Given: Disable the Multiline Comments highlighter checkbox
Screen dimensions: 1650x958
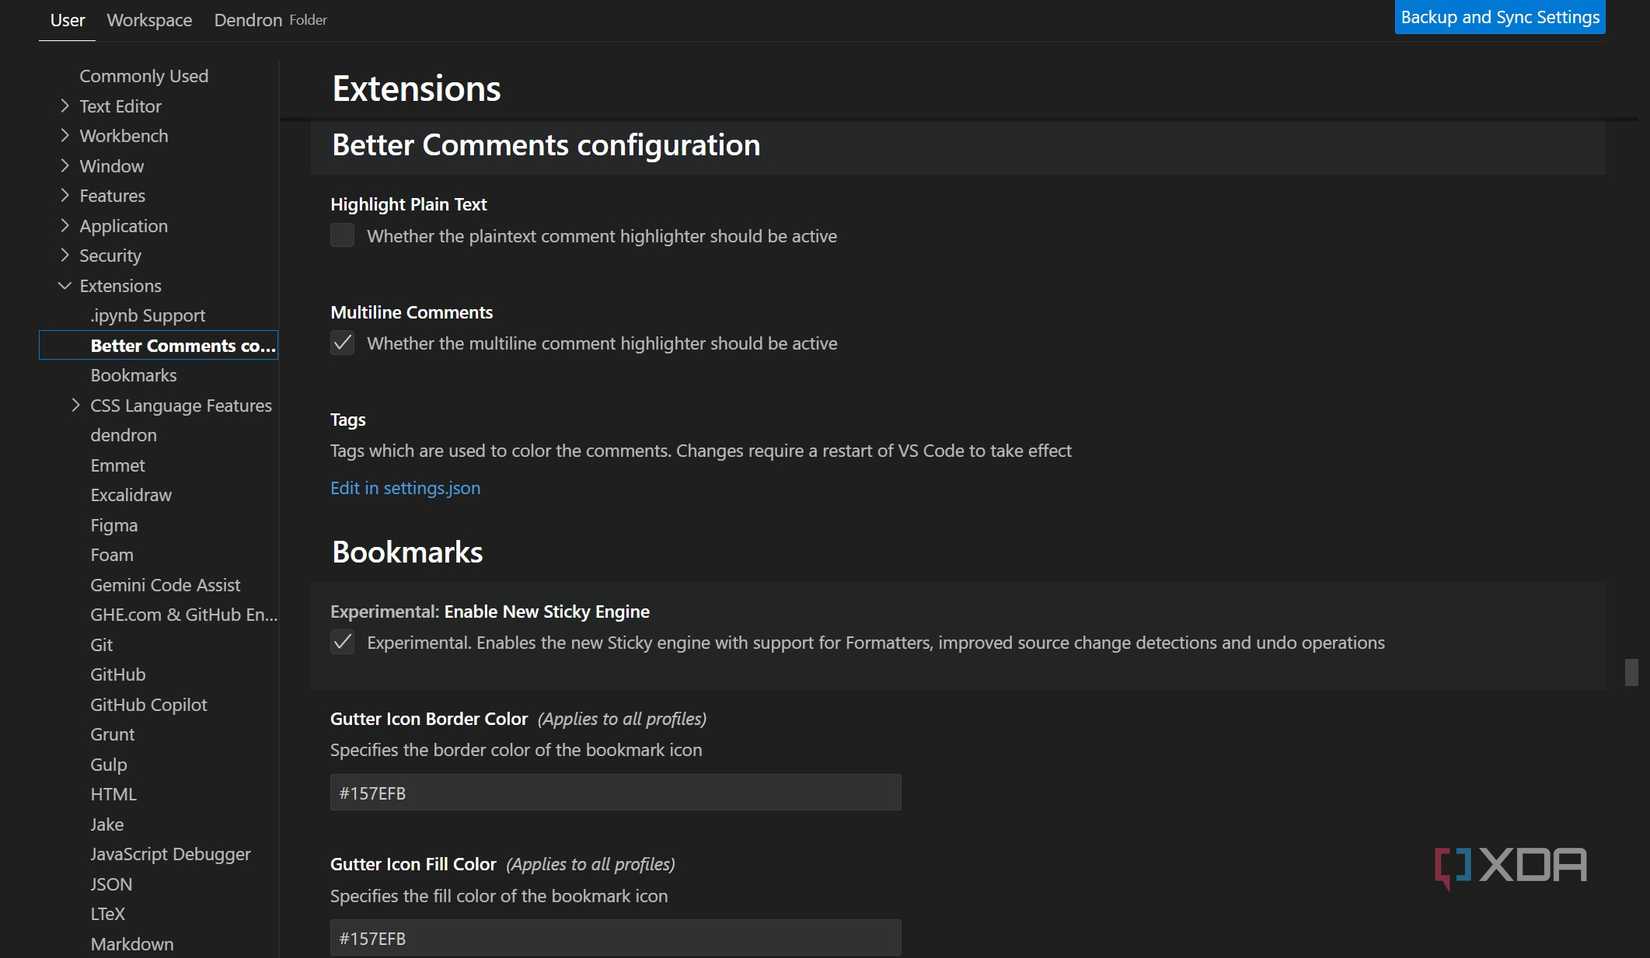Looking at the screenshot, I should pos(341,343).
